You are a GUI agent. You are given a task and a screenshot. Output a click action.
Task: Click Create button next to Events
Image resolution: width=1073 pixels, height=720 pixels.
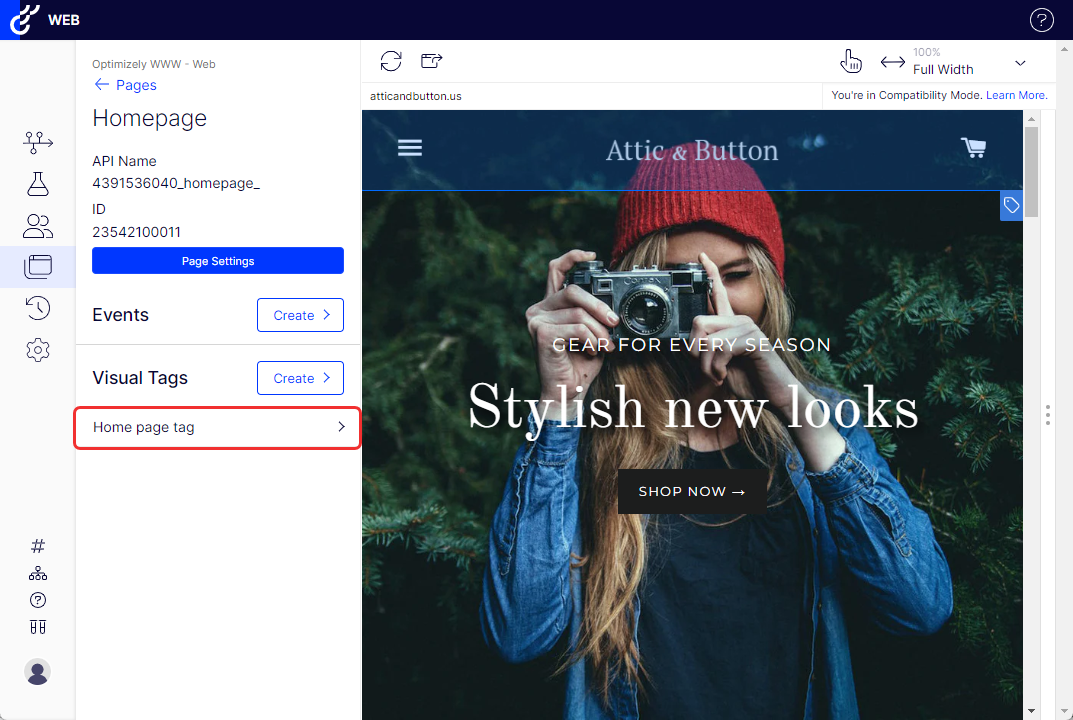coord(300,315)
